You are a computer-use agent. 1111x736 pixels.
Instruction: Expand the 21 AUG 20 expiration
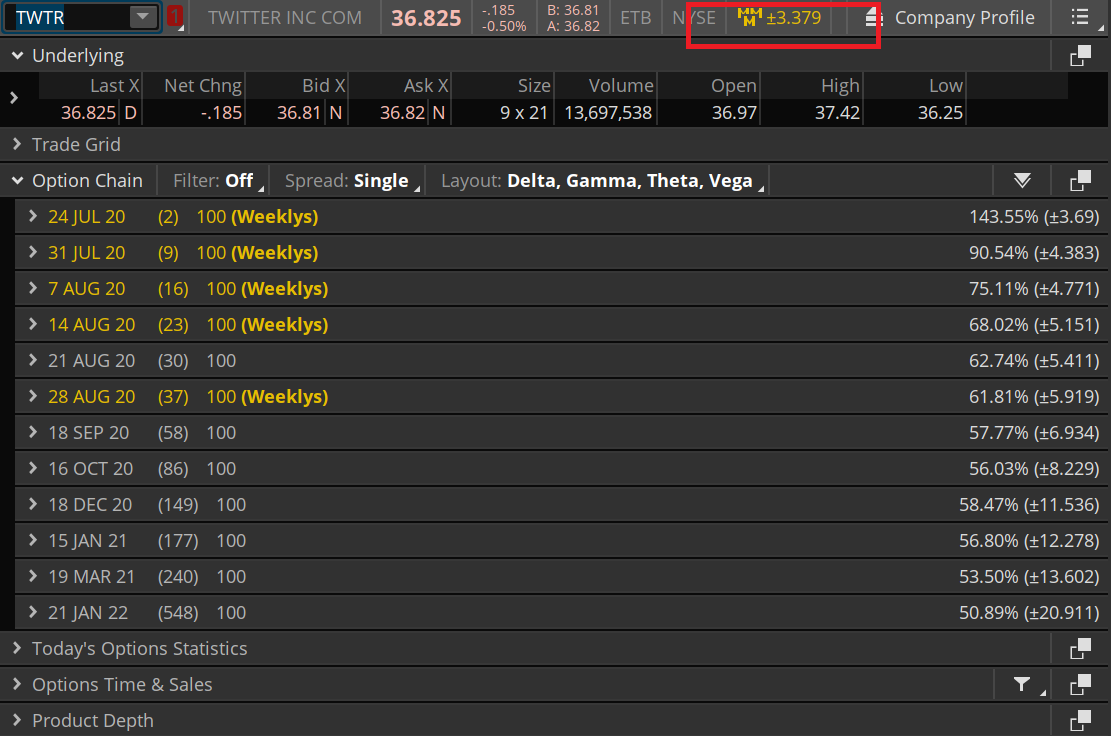(33, 361)
